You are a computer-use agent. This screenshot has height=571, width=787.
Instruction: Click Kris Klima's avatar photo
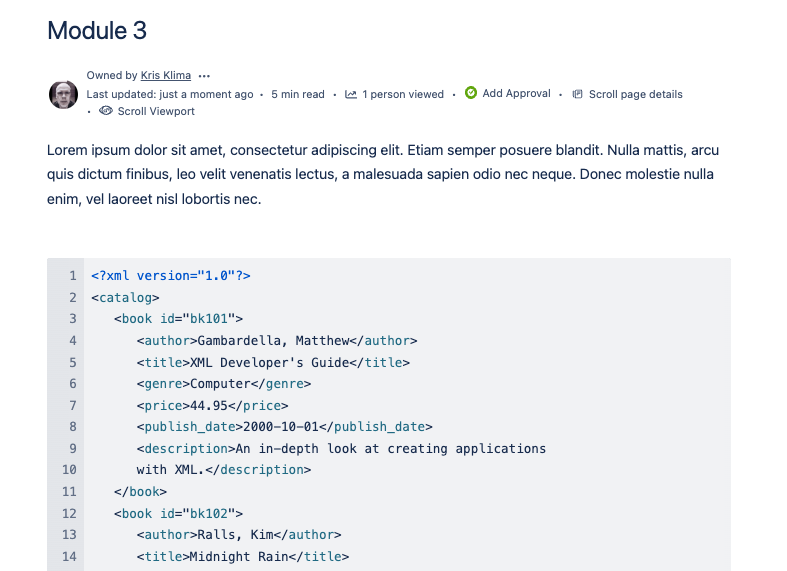tap(63, 94)
